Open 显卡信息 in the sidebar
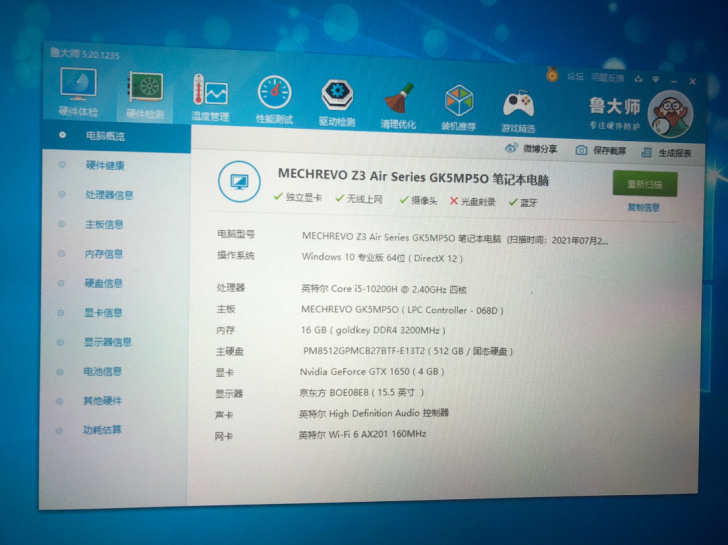This screenshot has height=545, width=728. [x=103, y=313]
